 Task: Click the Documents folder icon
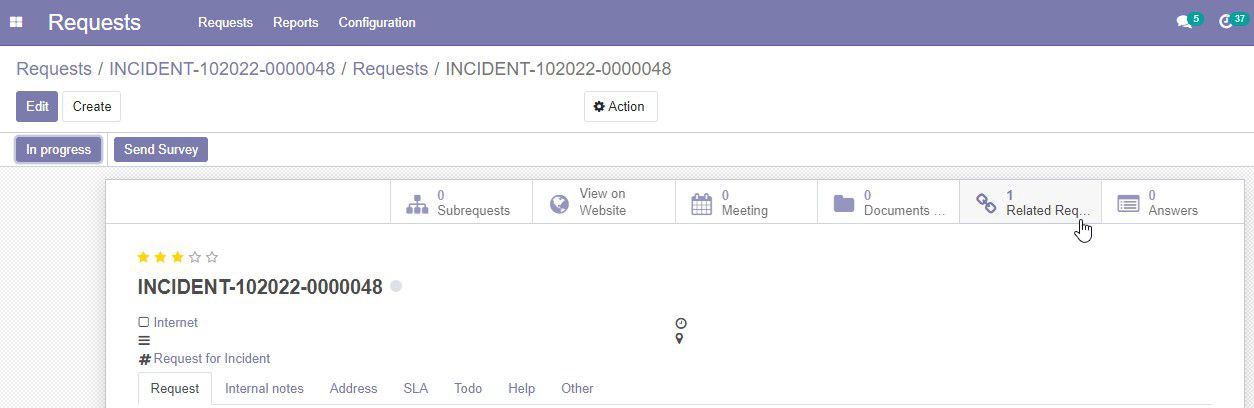click(844, 204)
